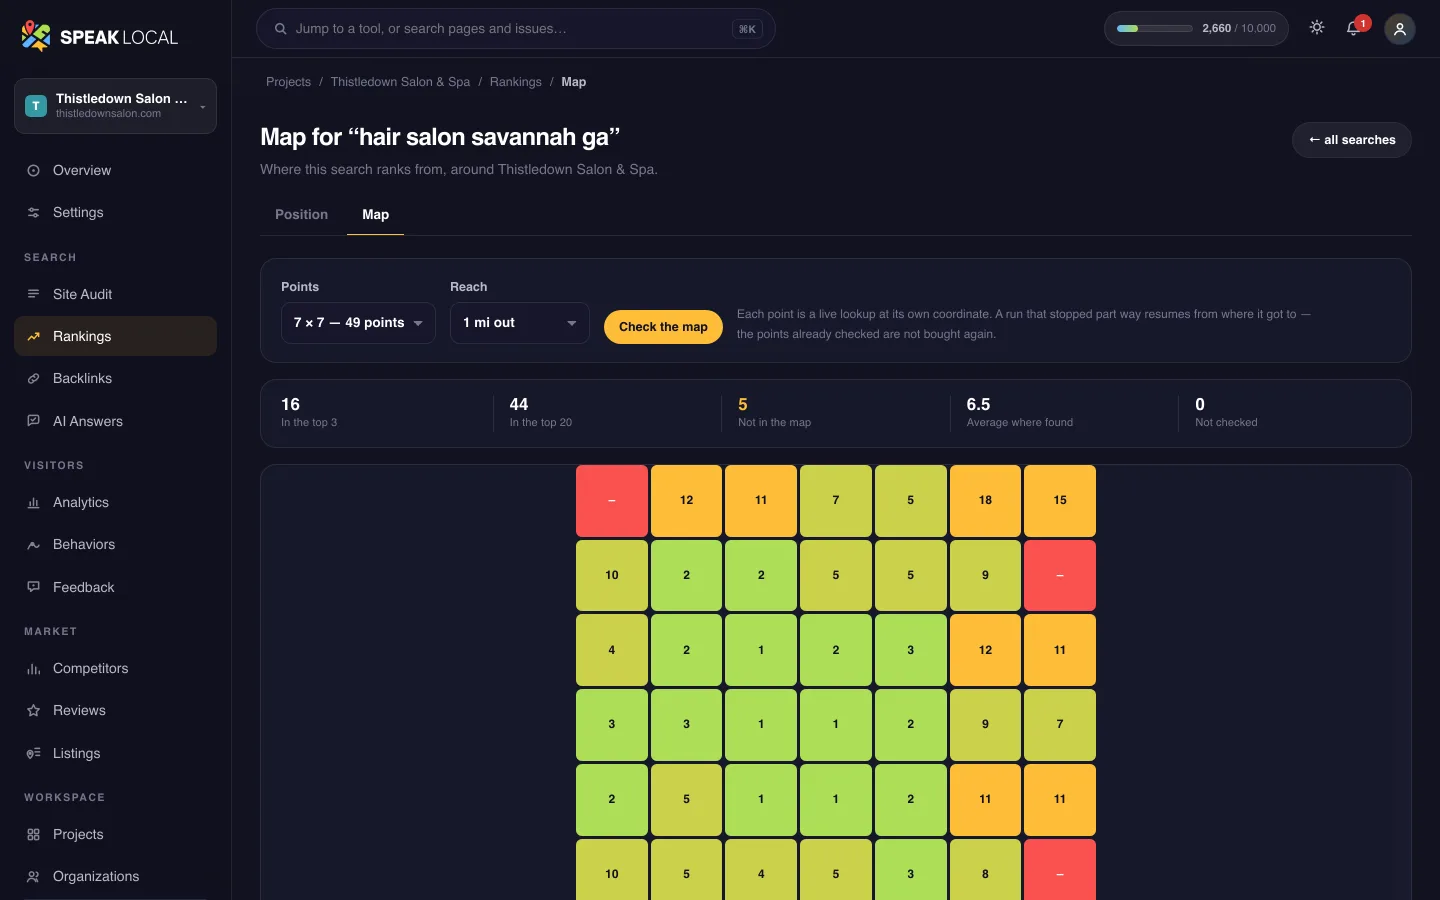The image size is (1440, 900).
Task: Click the Speak Local logo icon
Action: [36, 37]
